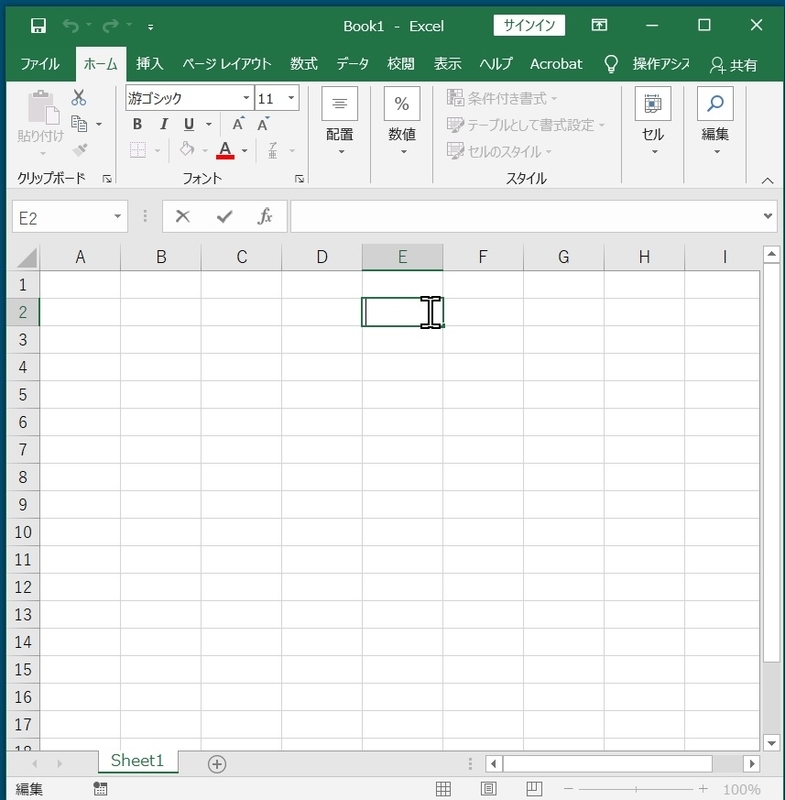Collapse the ribbon with the chevron
The image size is (785, 800).
tap(767, 181)
